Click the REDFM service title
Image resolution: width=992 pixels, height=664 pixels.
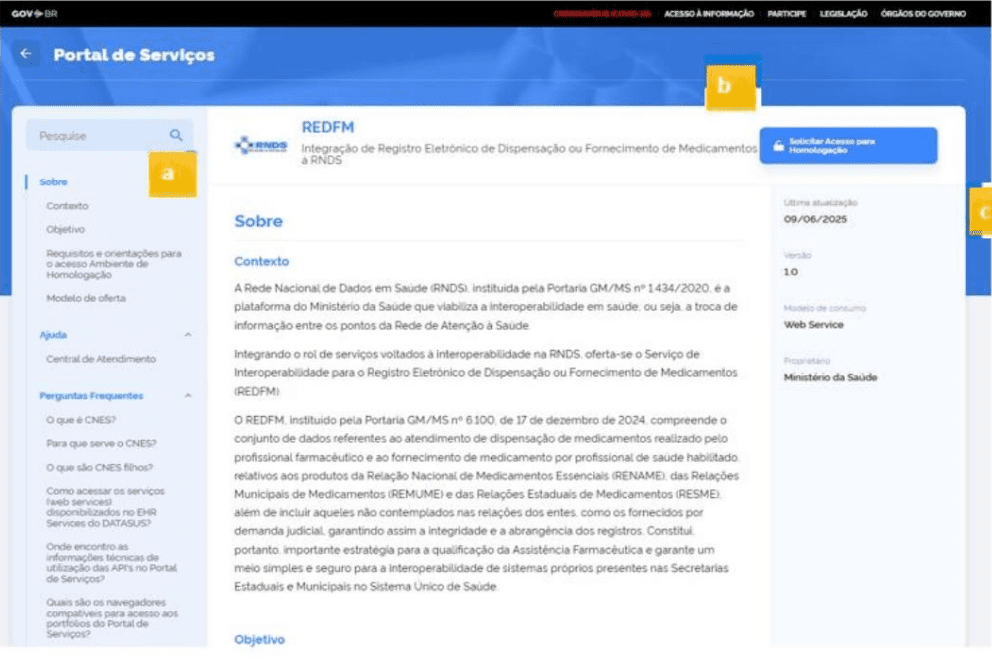[328, 127]
